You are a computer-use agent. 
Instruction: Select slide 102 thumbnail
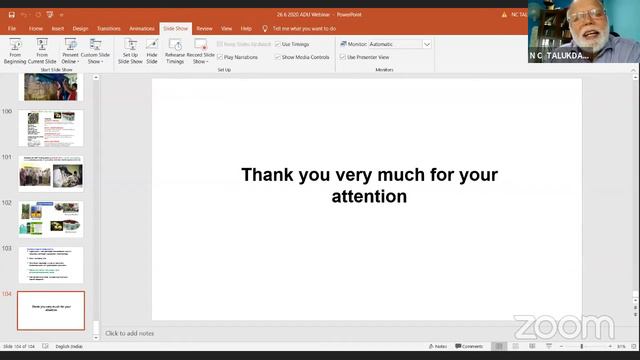point(51,219)
